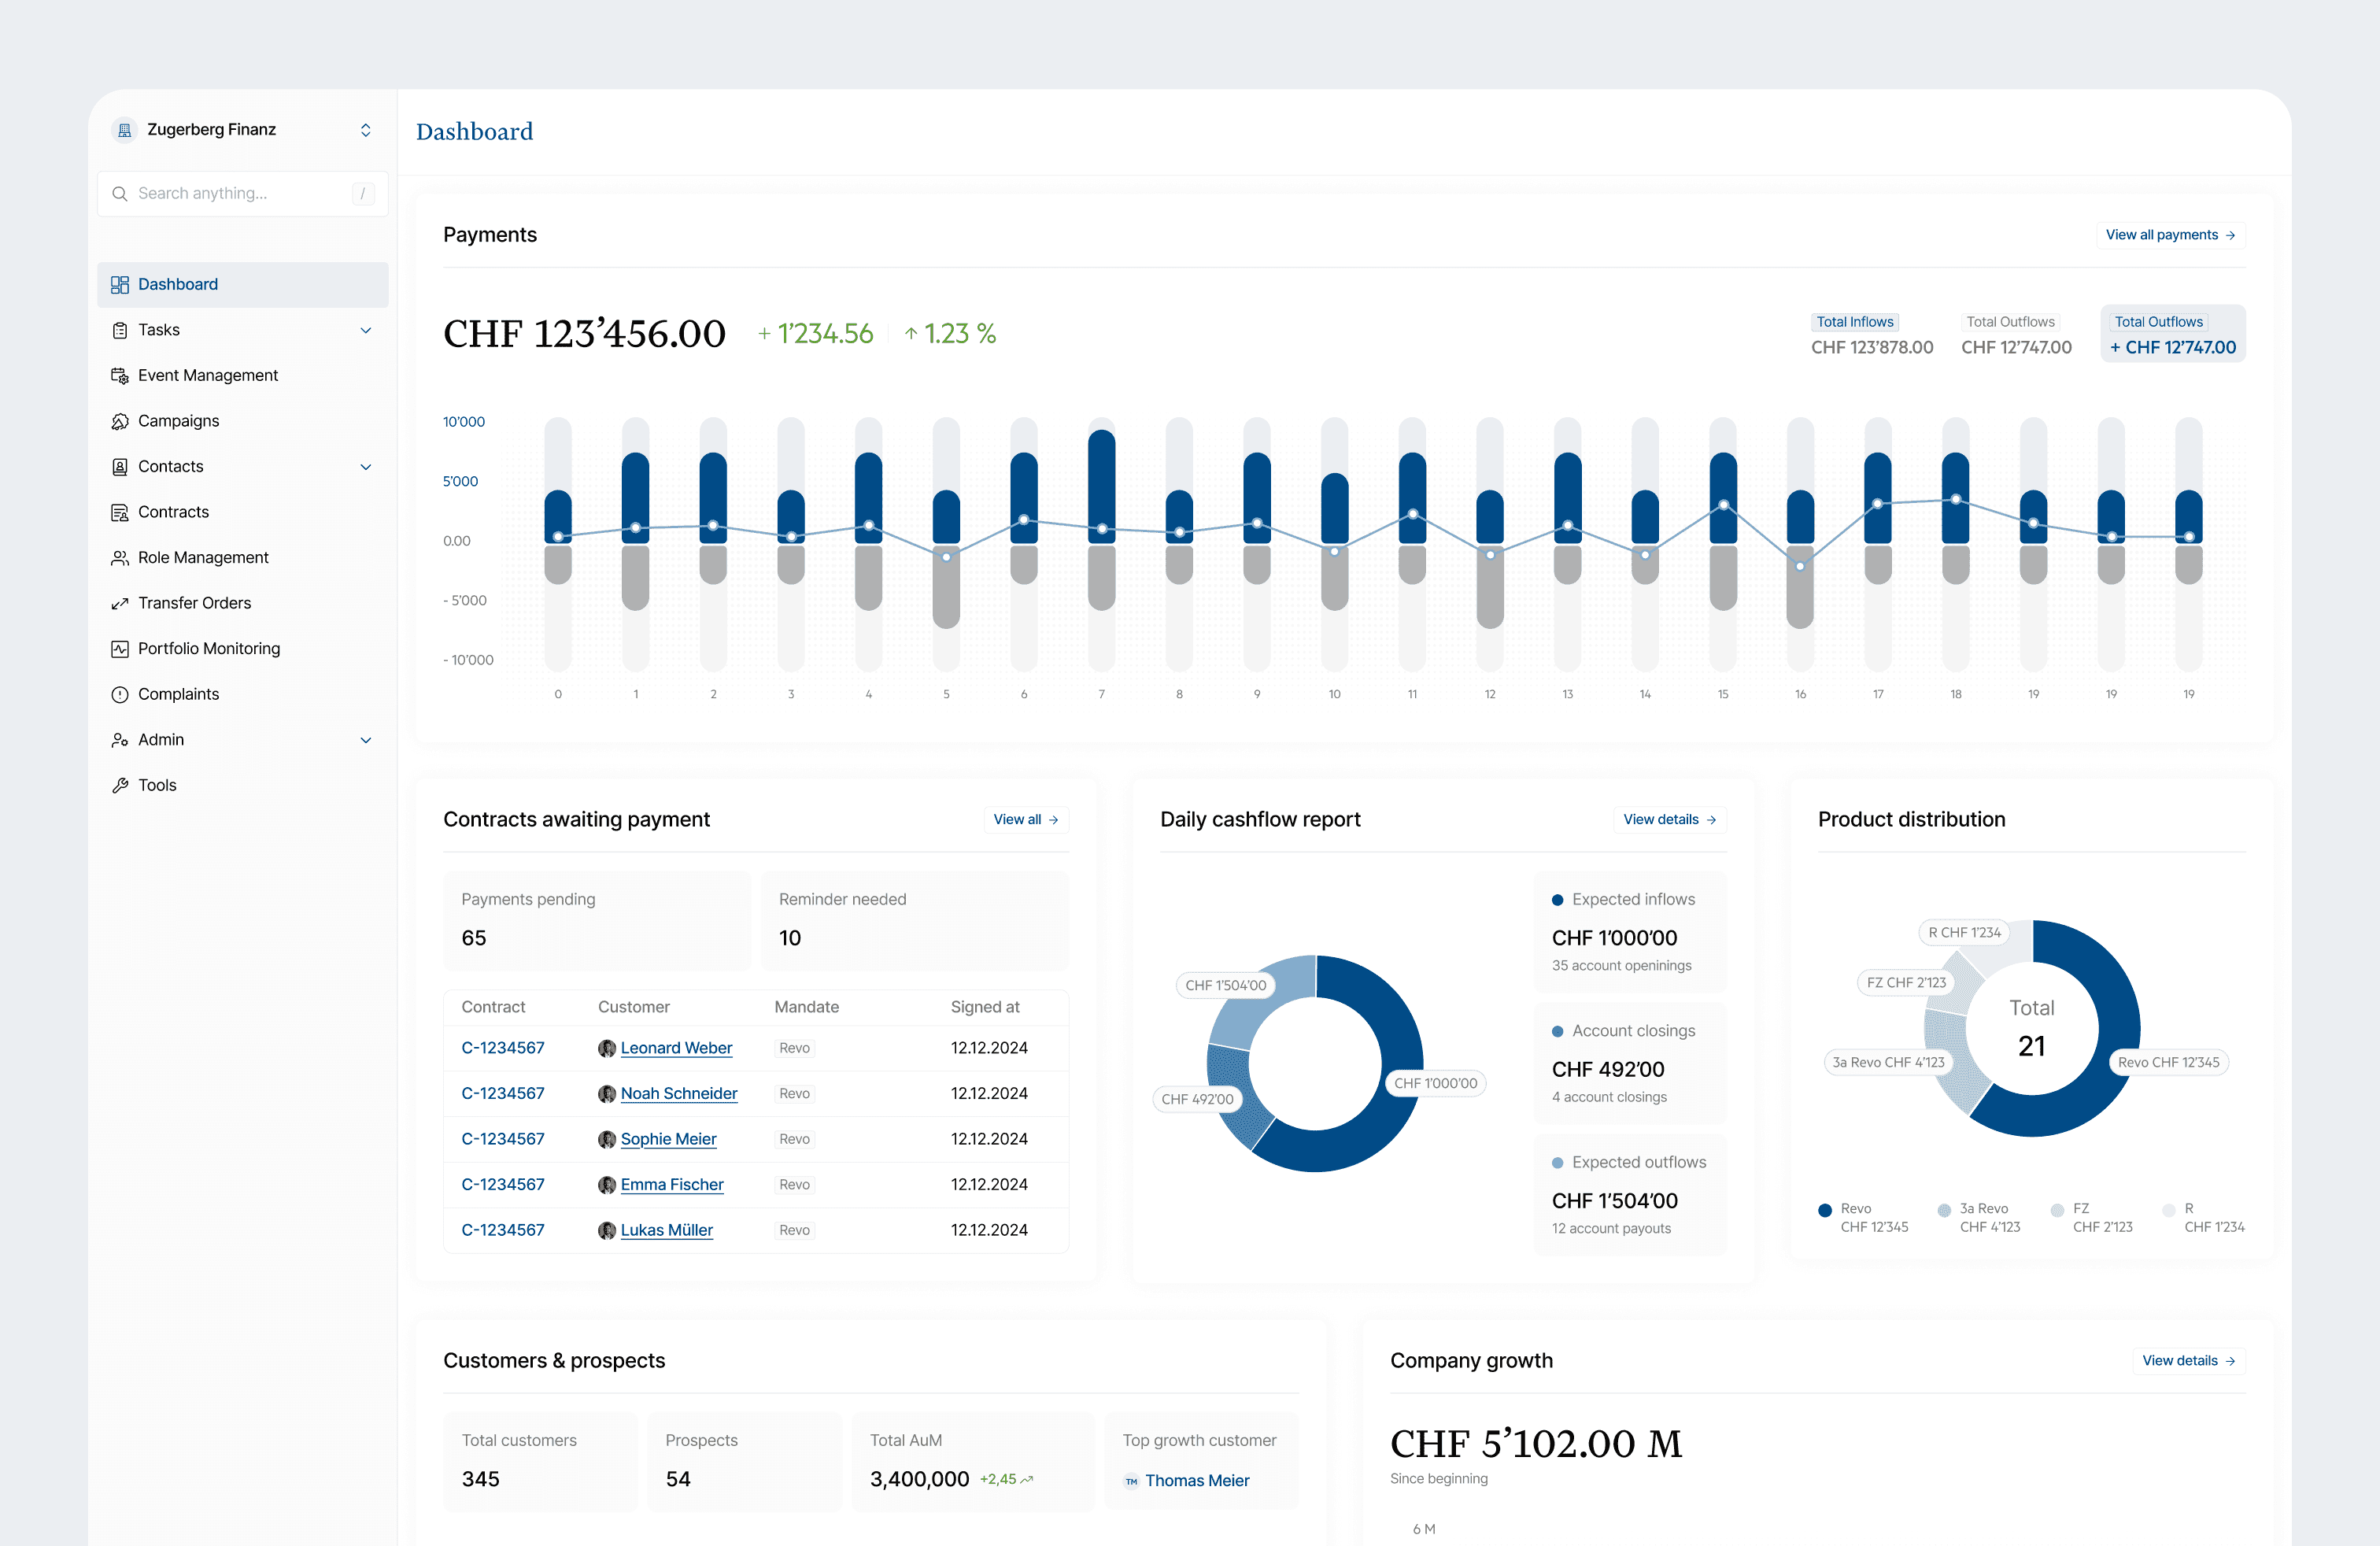Click the Tools wrench icon
The width and height of the screenshot is (2380, 1546).
click(120, 785)
